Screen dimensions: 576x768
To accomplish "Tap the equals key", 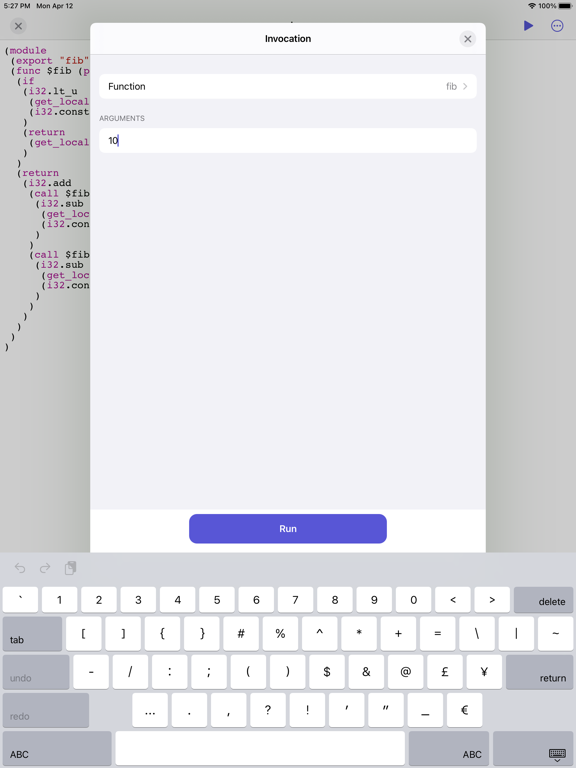I will pyautogui.click(x=437, y=633).
